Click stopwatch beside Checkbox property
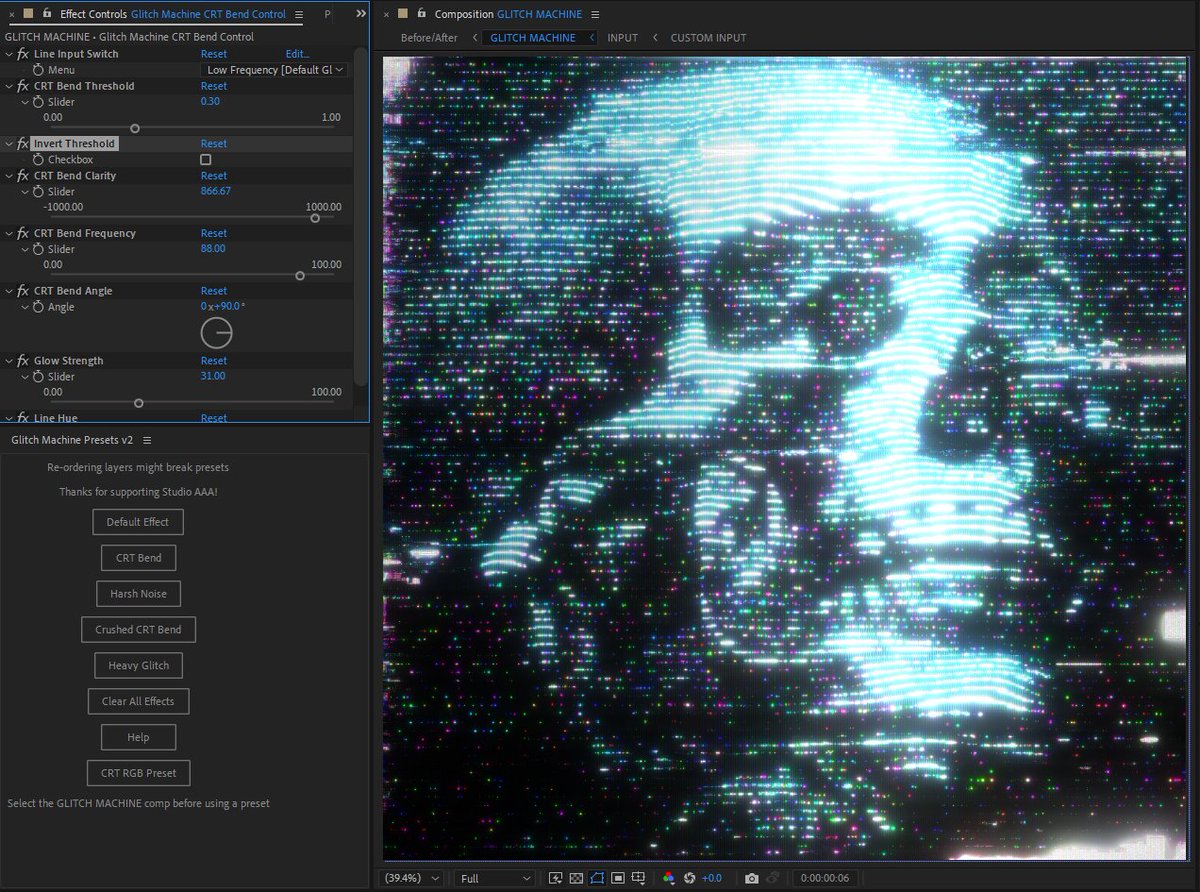 point(38,160)
